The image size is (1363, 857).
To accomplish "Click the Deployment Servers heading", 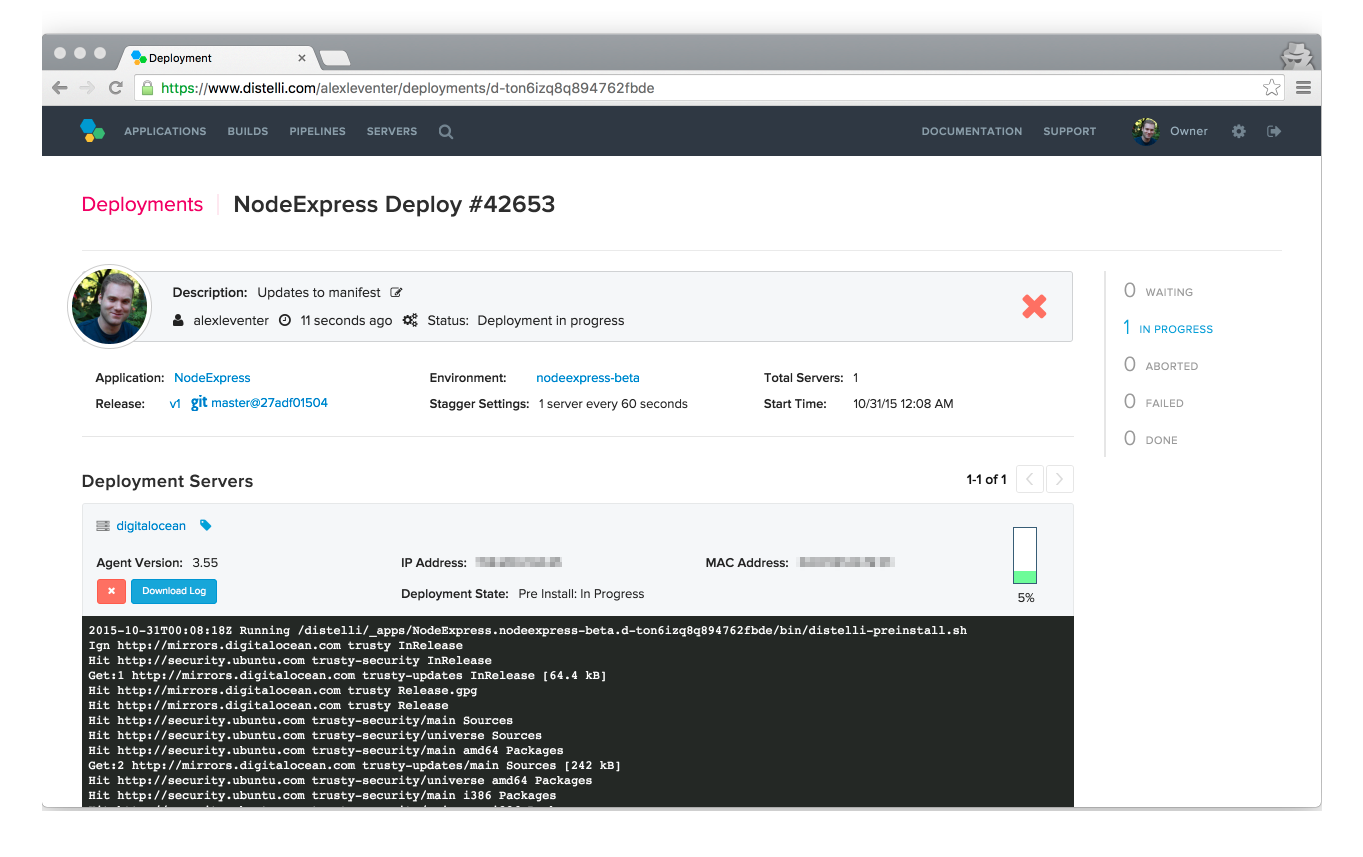I will (x=167, y=481).
